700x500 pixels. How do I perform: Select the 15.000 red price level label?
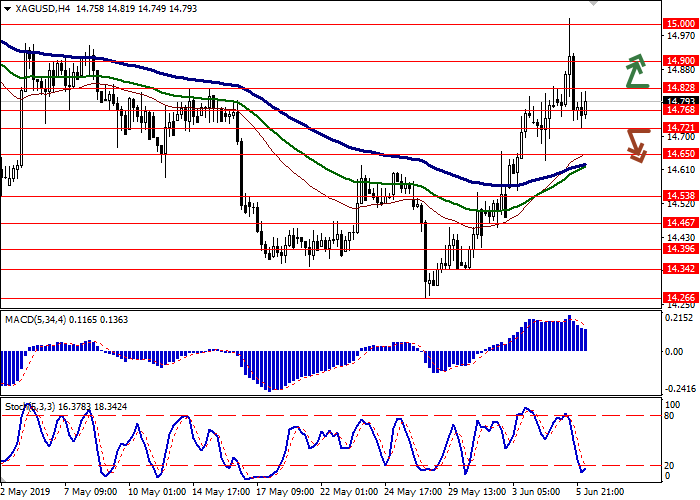tap(680, 24)
